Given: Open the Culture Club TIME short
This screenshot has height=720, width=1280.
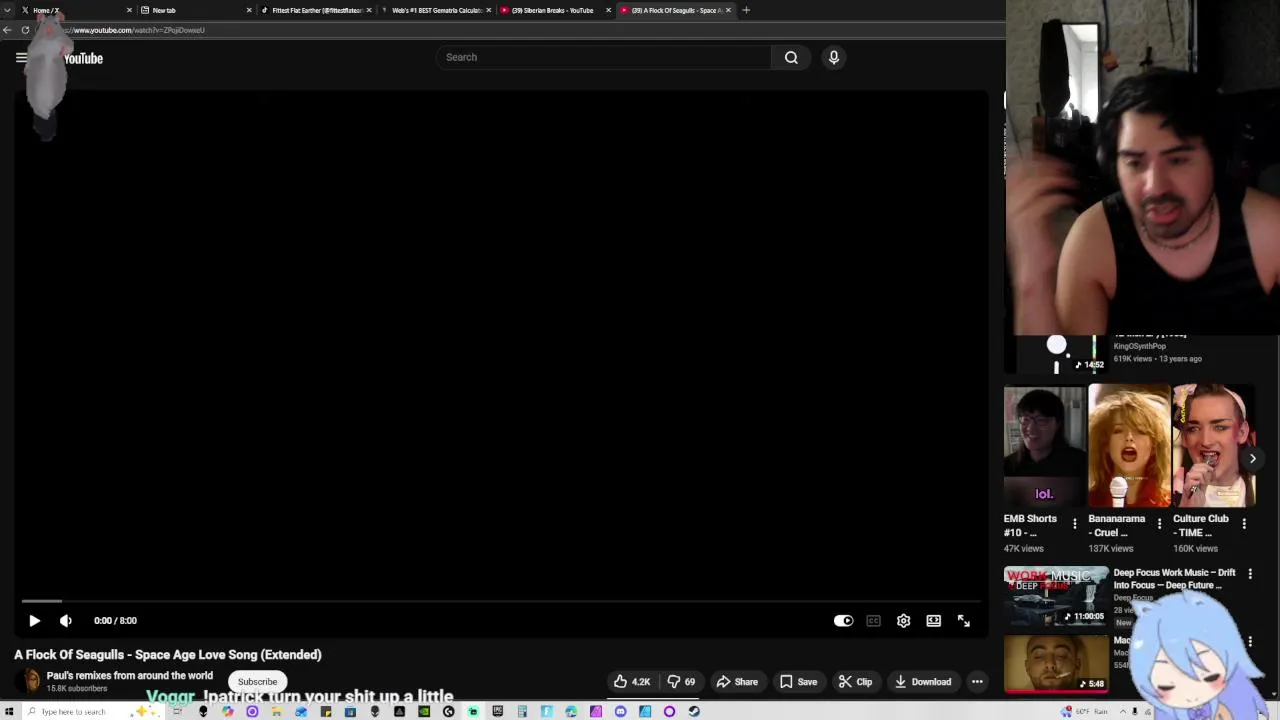Looking at the screenshot, I should (x=1213, y=446).
